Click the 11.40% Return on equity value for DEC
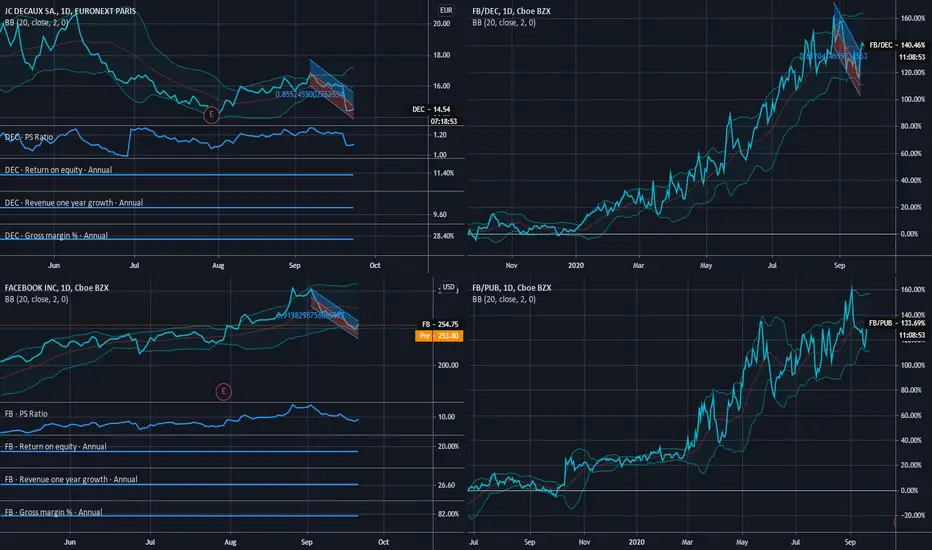The height and width of the screenshot is (550, 932). click(x=443, y=173)
